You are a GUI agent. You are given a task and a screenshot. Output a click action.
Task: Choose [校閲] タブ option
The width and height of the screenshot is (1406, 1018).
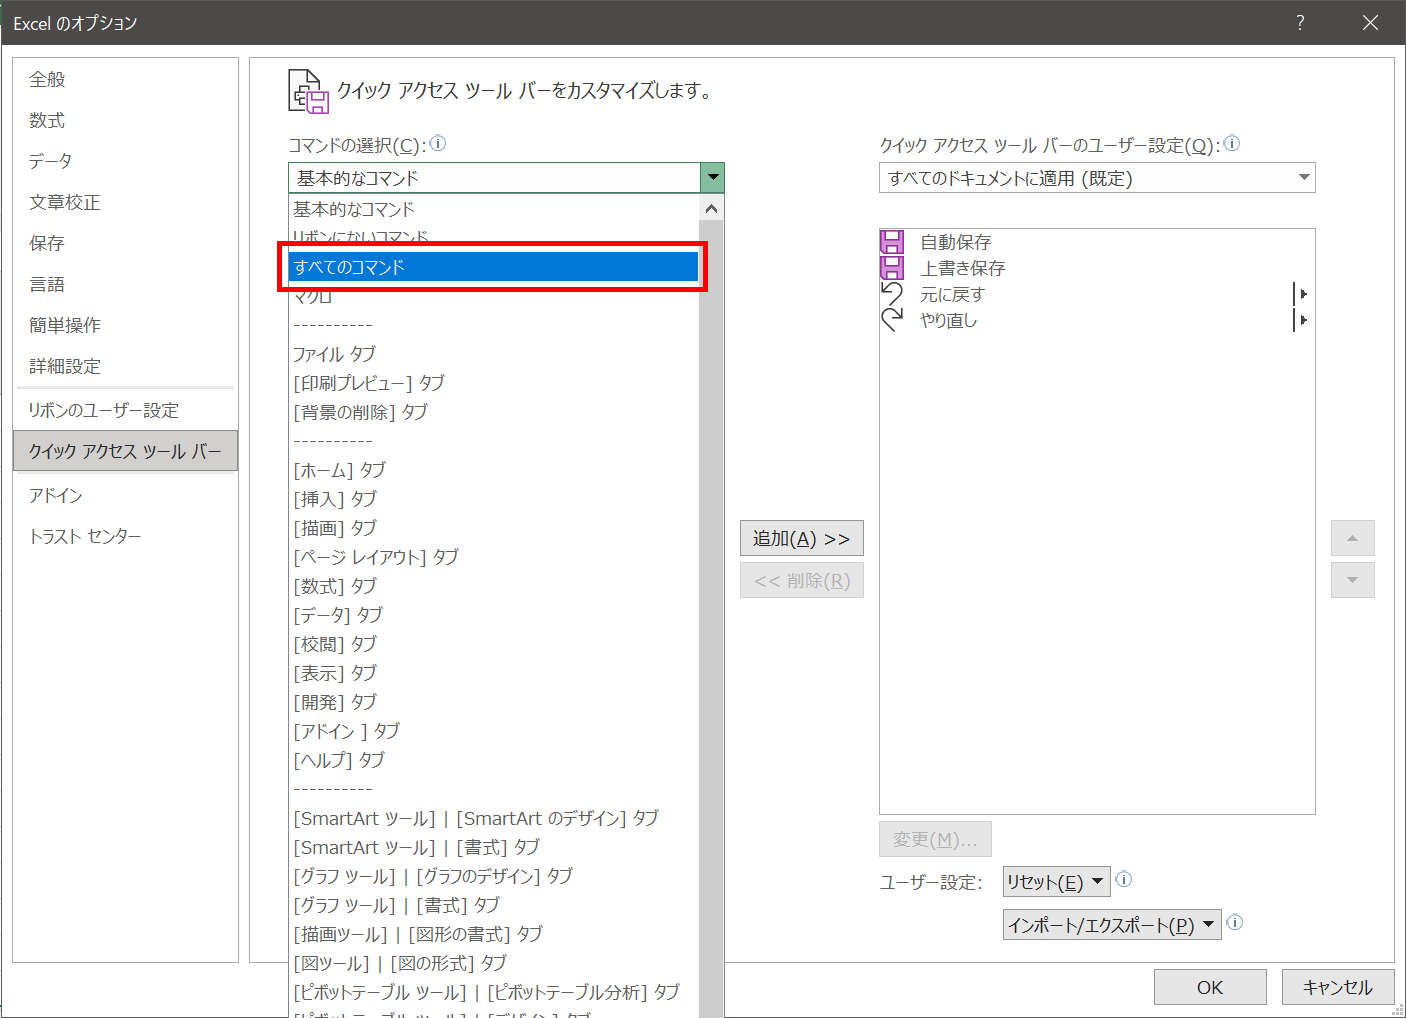tap(494, 644)
